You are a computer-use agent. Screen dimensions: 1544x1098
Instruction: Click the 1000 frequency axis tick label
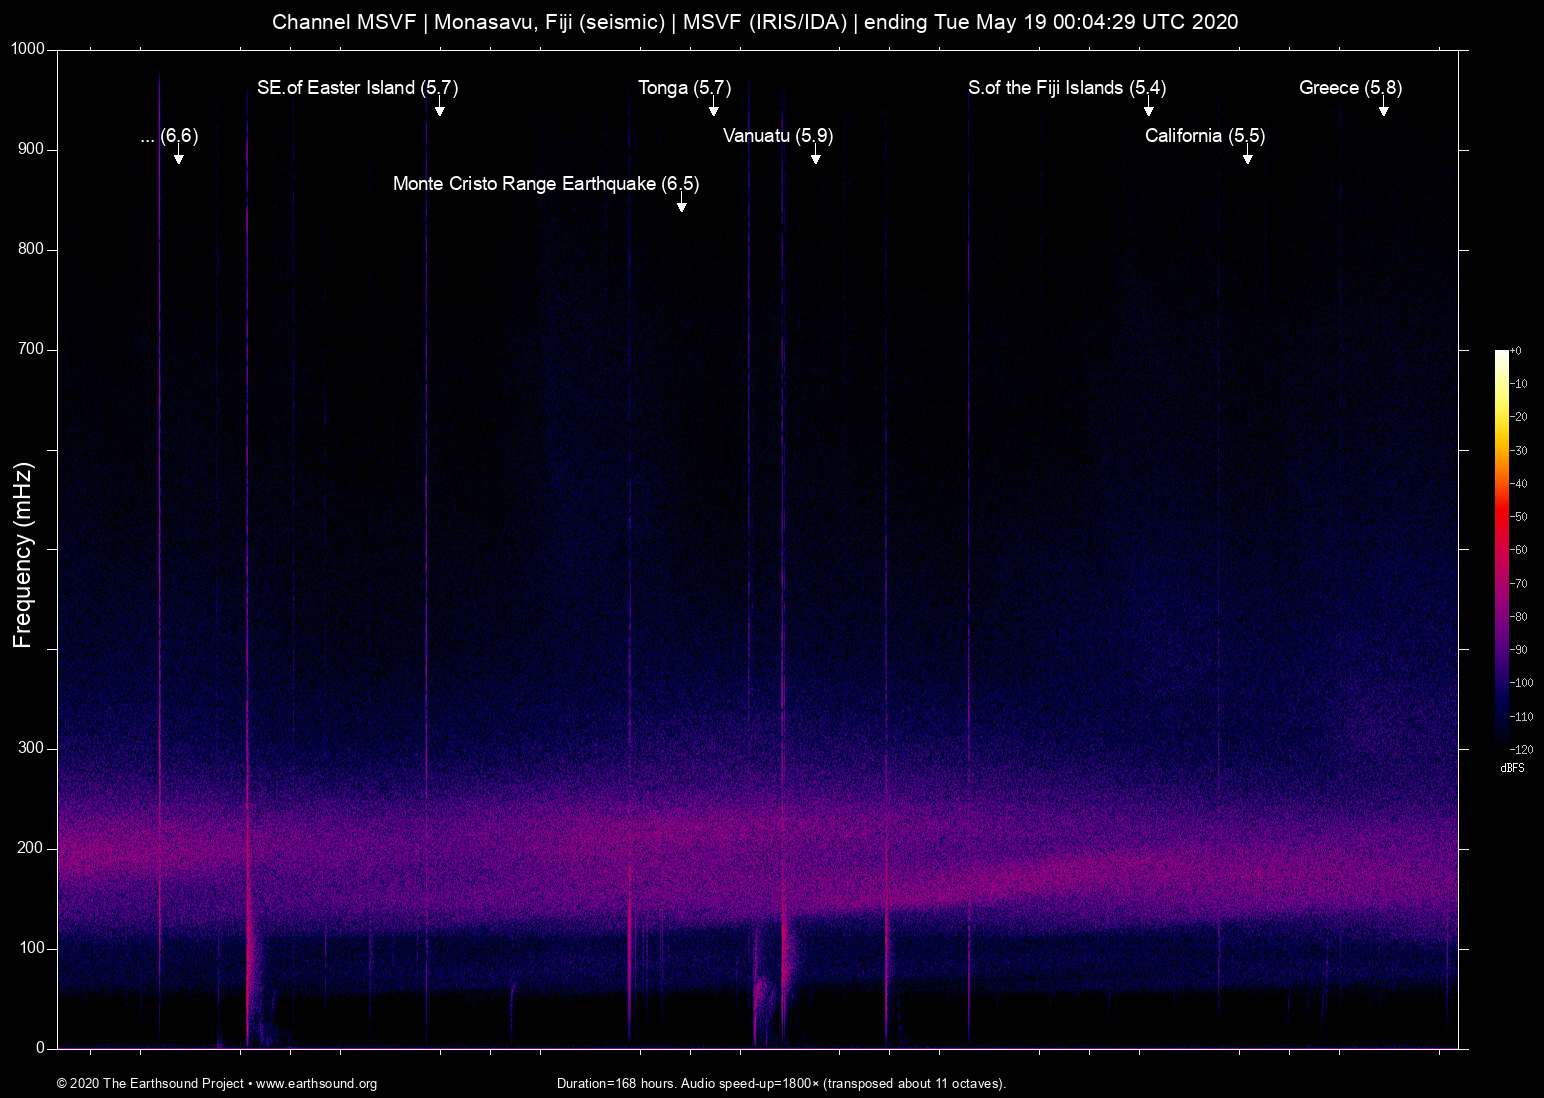28,49
